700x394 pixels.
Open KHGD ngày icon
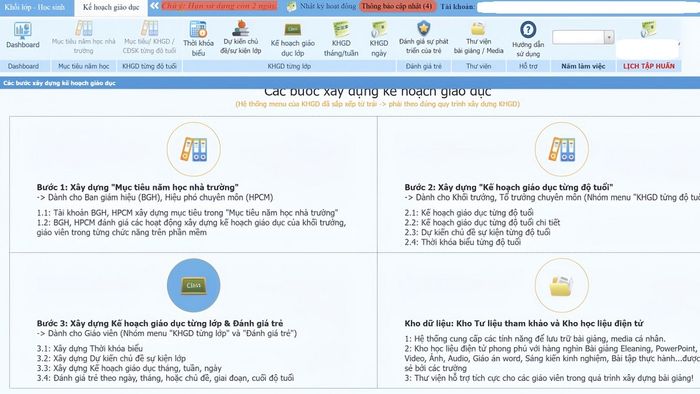pos(379,29)
